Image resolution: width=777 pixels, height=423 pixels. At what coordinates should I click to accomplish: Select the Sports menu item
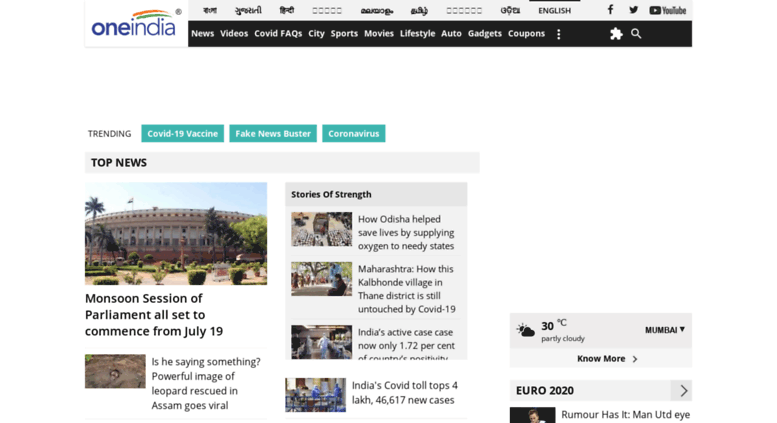pyautogui.click(x=344, y=33)
